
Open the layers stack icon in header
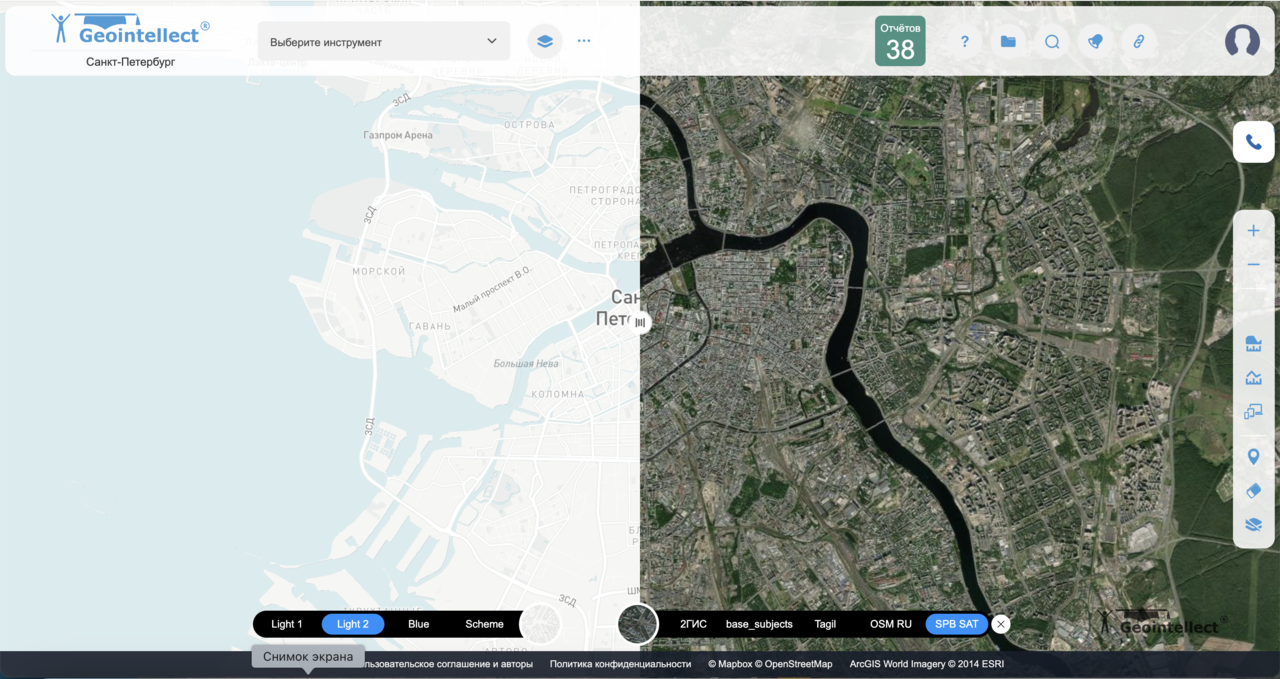(x=545, y=41)
